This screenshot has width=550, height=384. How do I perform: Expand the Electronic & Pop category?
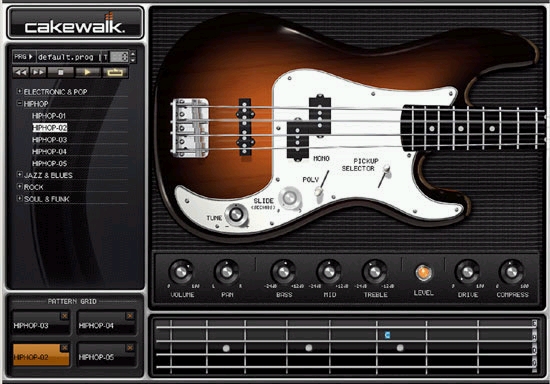pyautogui.click(x=20, y=91)
